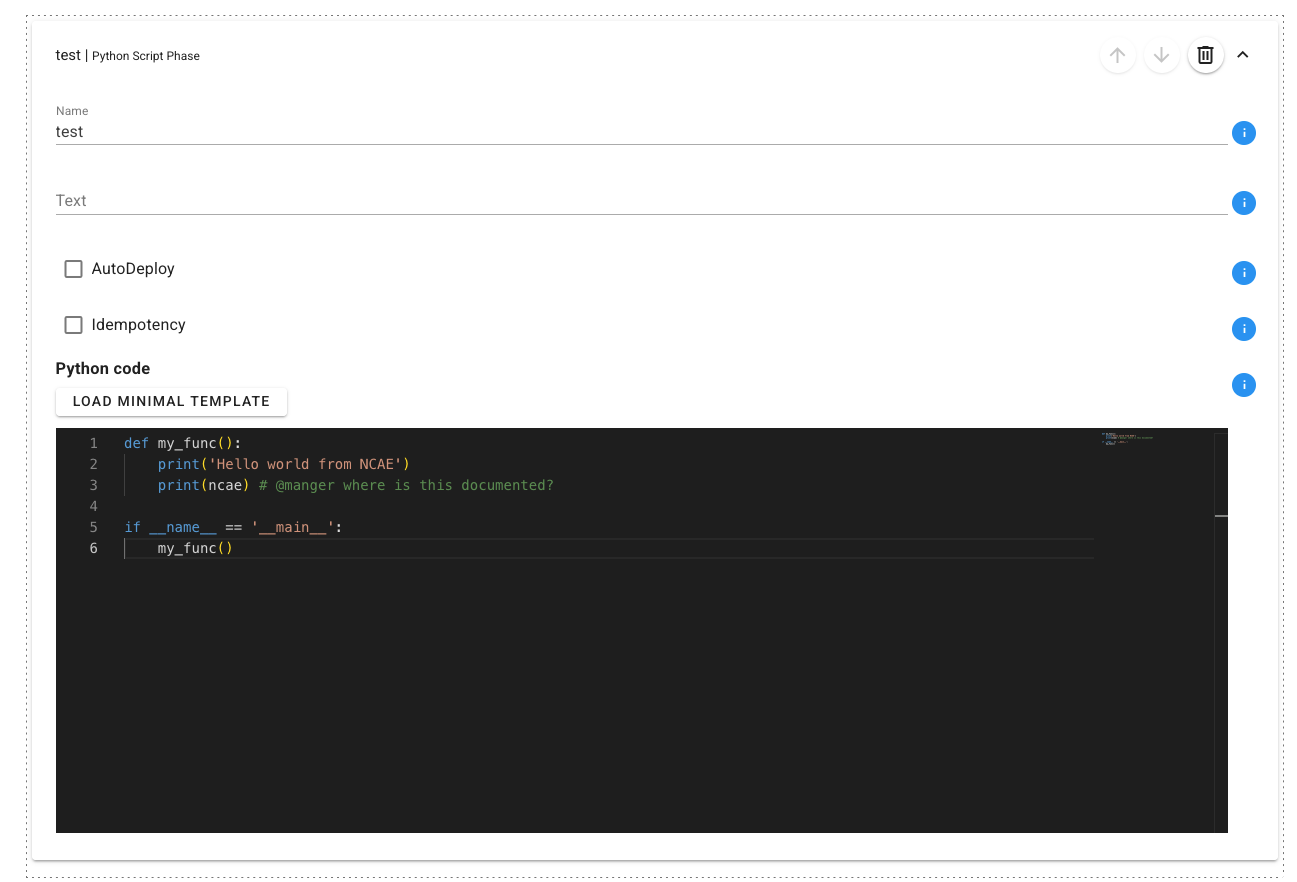Click the if __name__ == '__main__' line

click(233, 527)
